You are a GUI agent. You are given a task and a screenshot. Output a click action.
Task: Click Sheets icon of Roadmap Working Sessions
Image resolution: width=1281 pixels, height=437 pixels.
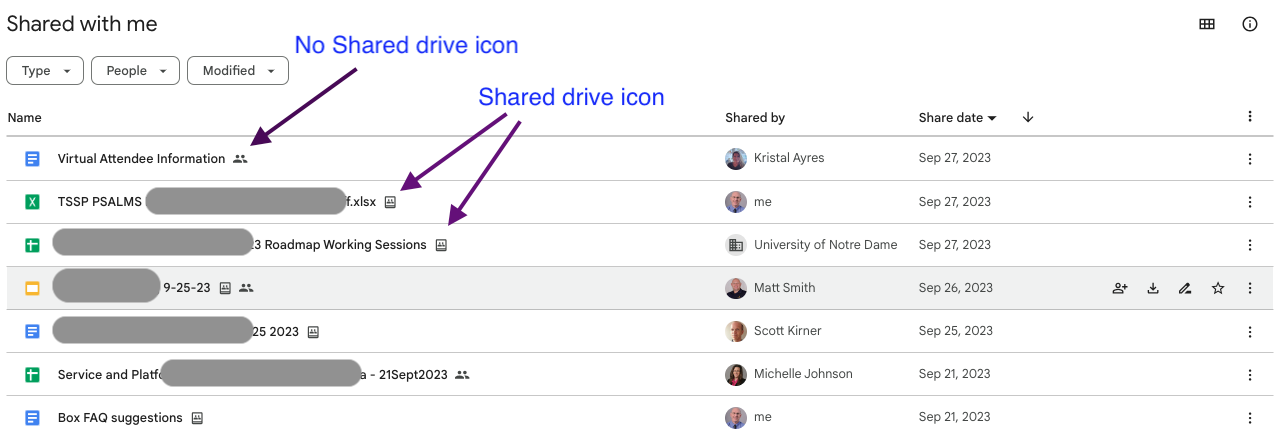32,245
